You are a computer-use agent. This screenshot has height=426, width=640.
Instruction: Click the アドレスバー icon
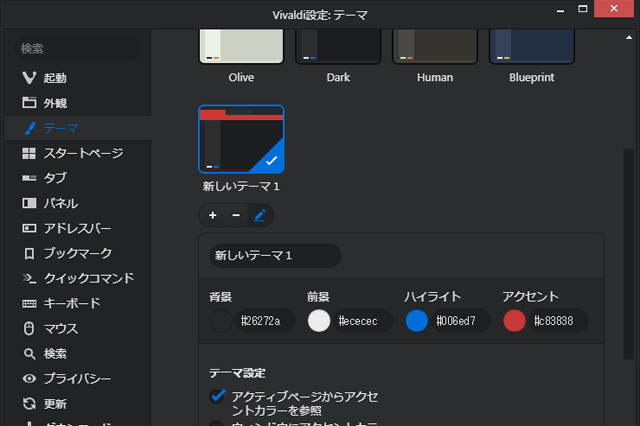click(29, 228)
